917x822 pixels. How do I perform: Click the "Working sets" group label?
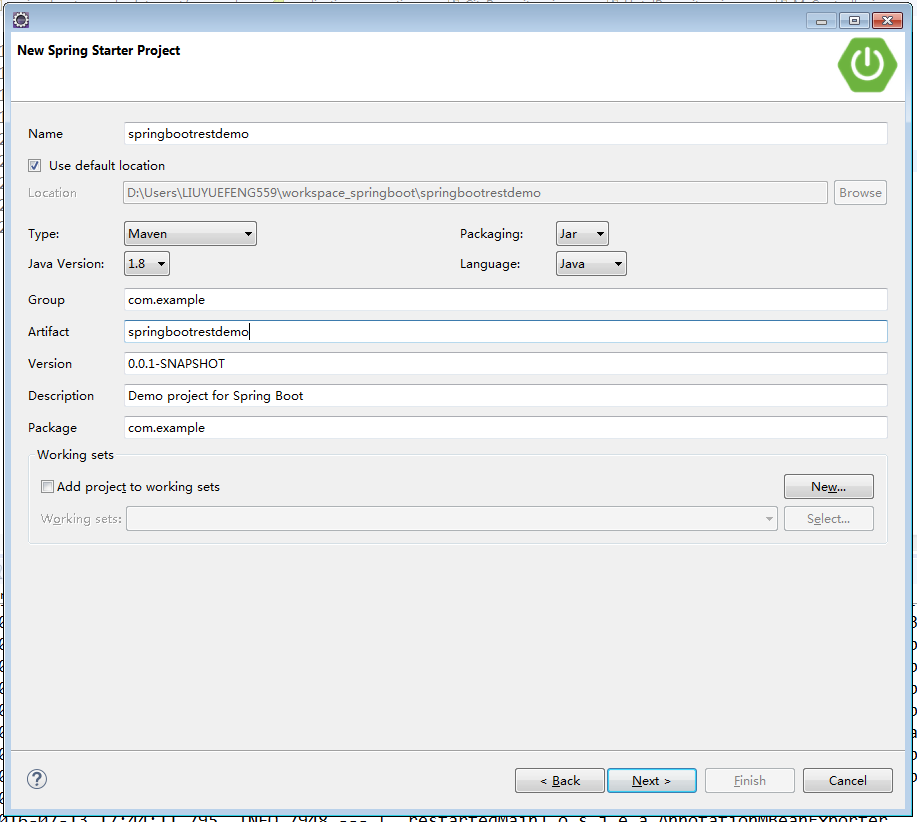pyautogui.click(x=75, y=455)
